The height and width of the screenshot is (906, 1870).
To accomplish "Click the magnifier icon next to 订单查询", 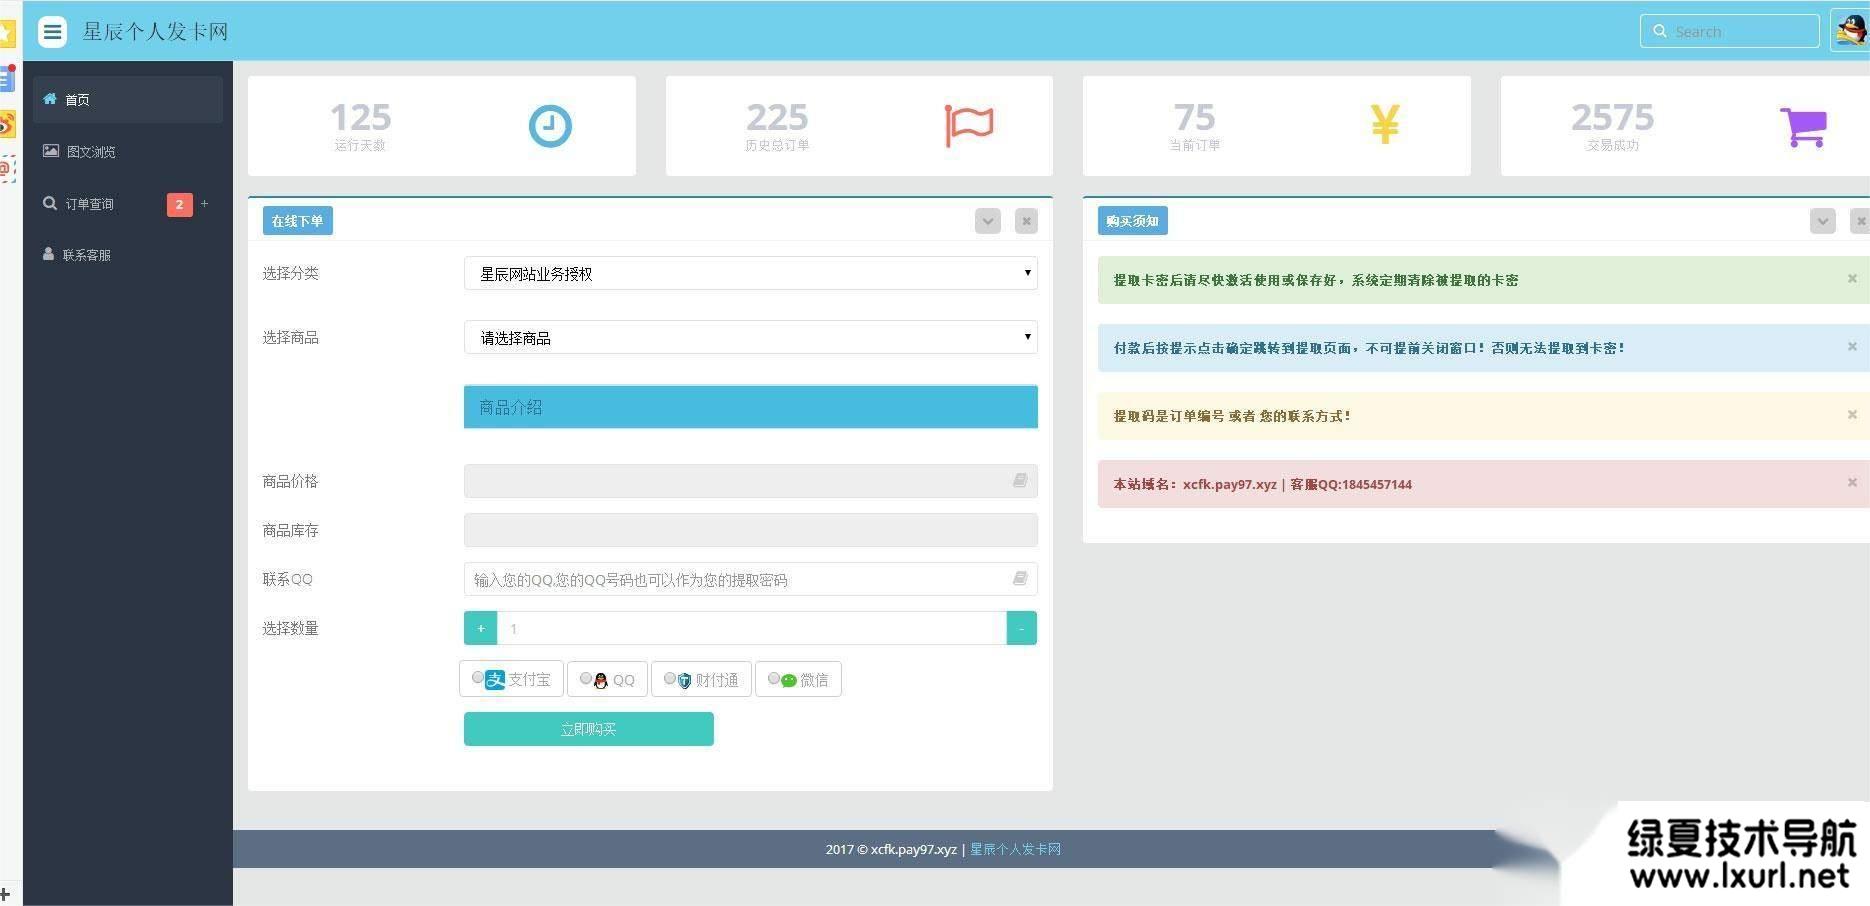I will click(x=49, y=203).
